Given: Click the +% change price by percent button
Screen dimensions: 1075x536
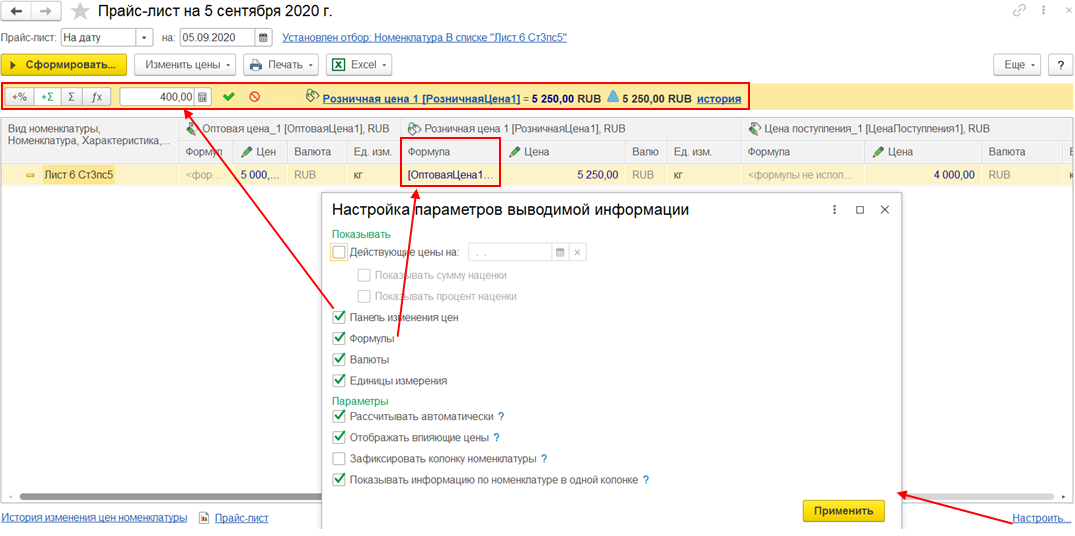Looking at the screenshot, I should point(20,97).
